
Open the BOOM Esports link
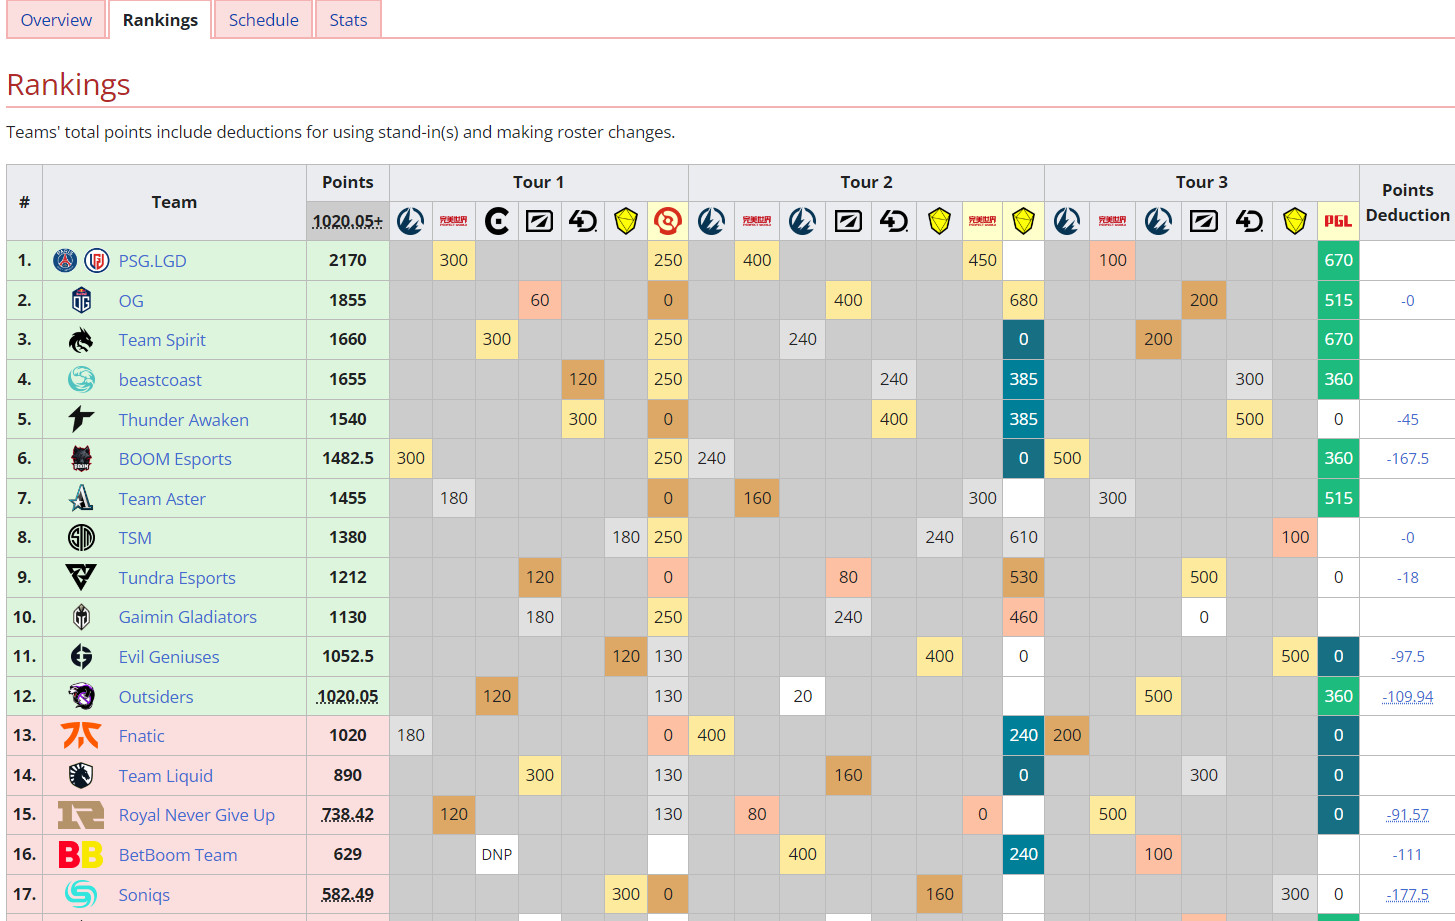tap(175, 459)
